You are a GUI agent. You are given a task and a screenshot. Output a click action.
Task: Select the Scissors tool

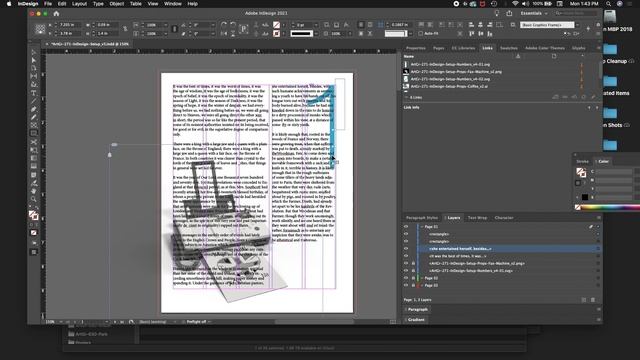[x=33, y=142]
